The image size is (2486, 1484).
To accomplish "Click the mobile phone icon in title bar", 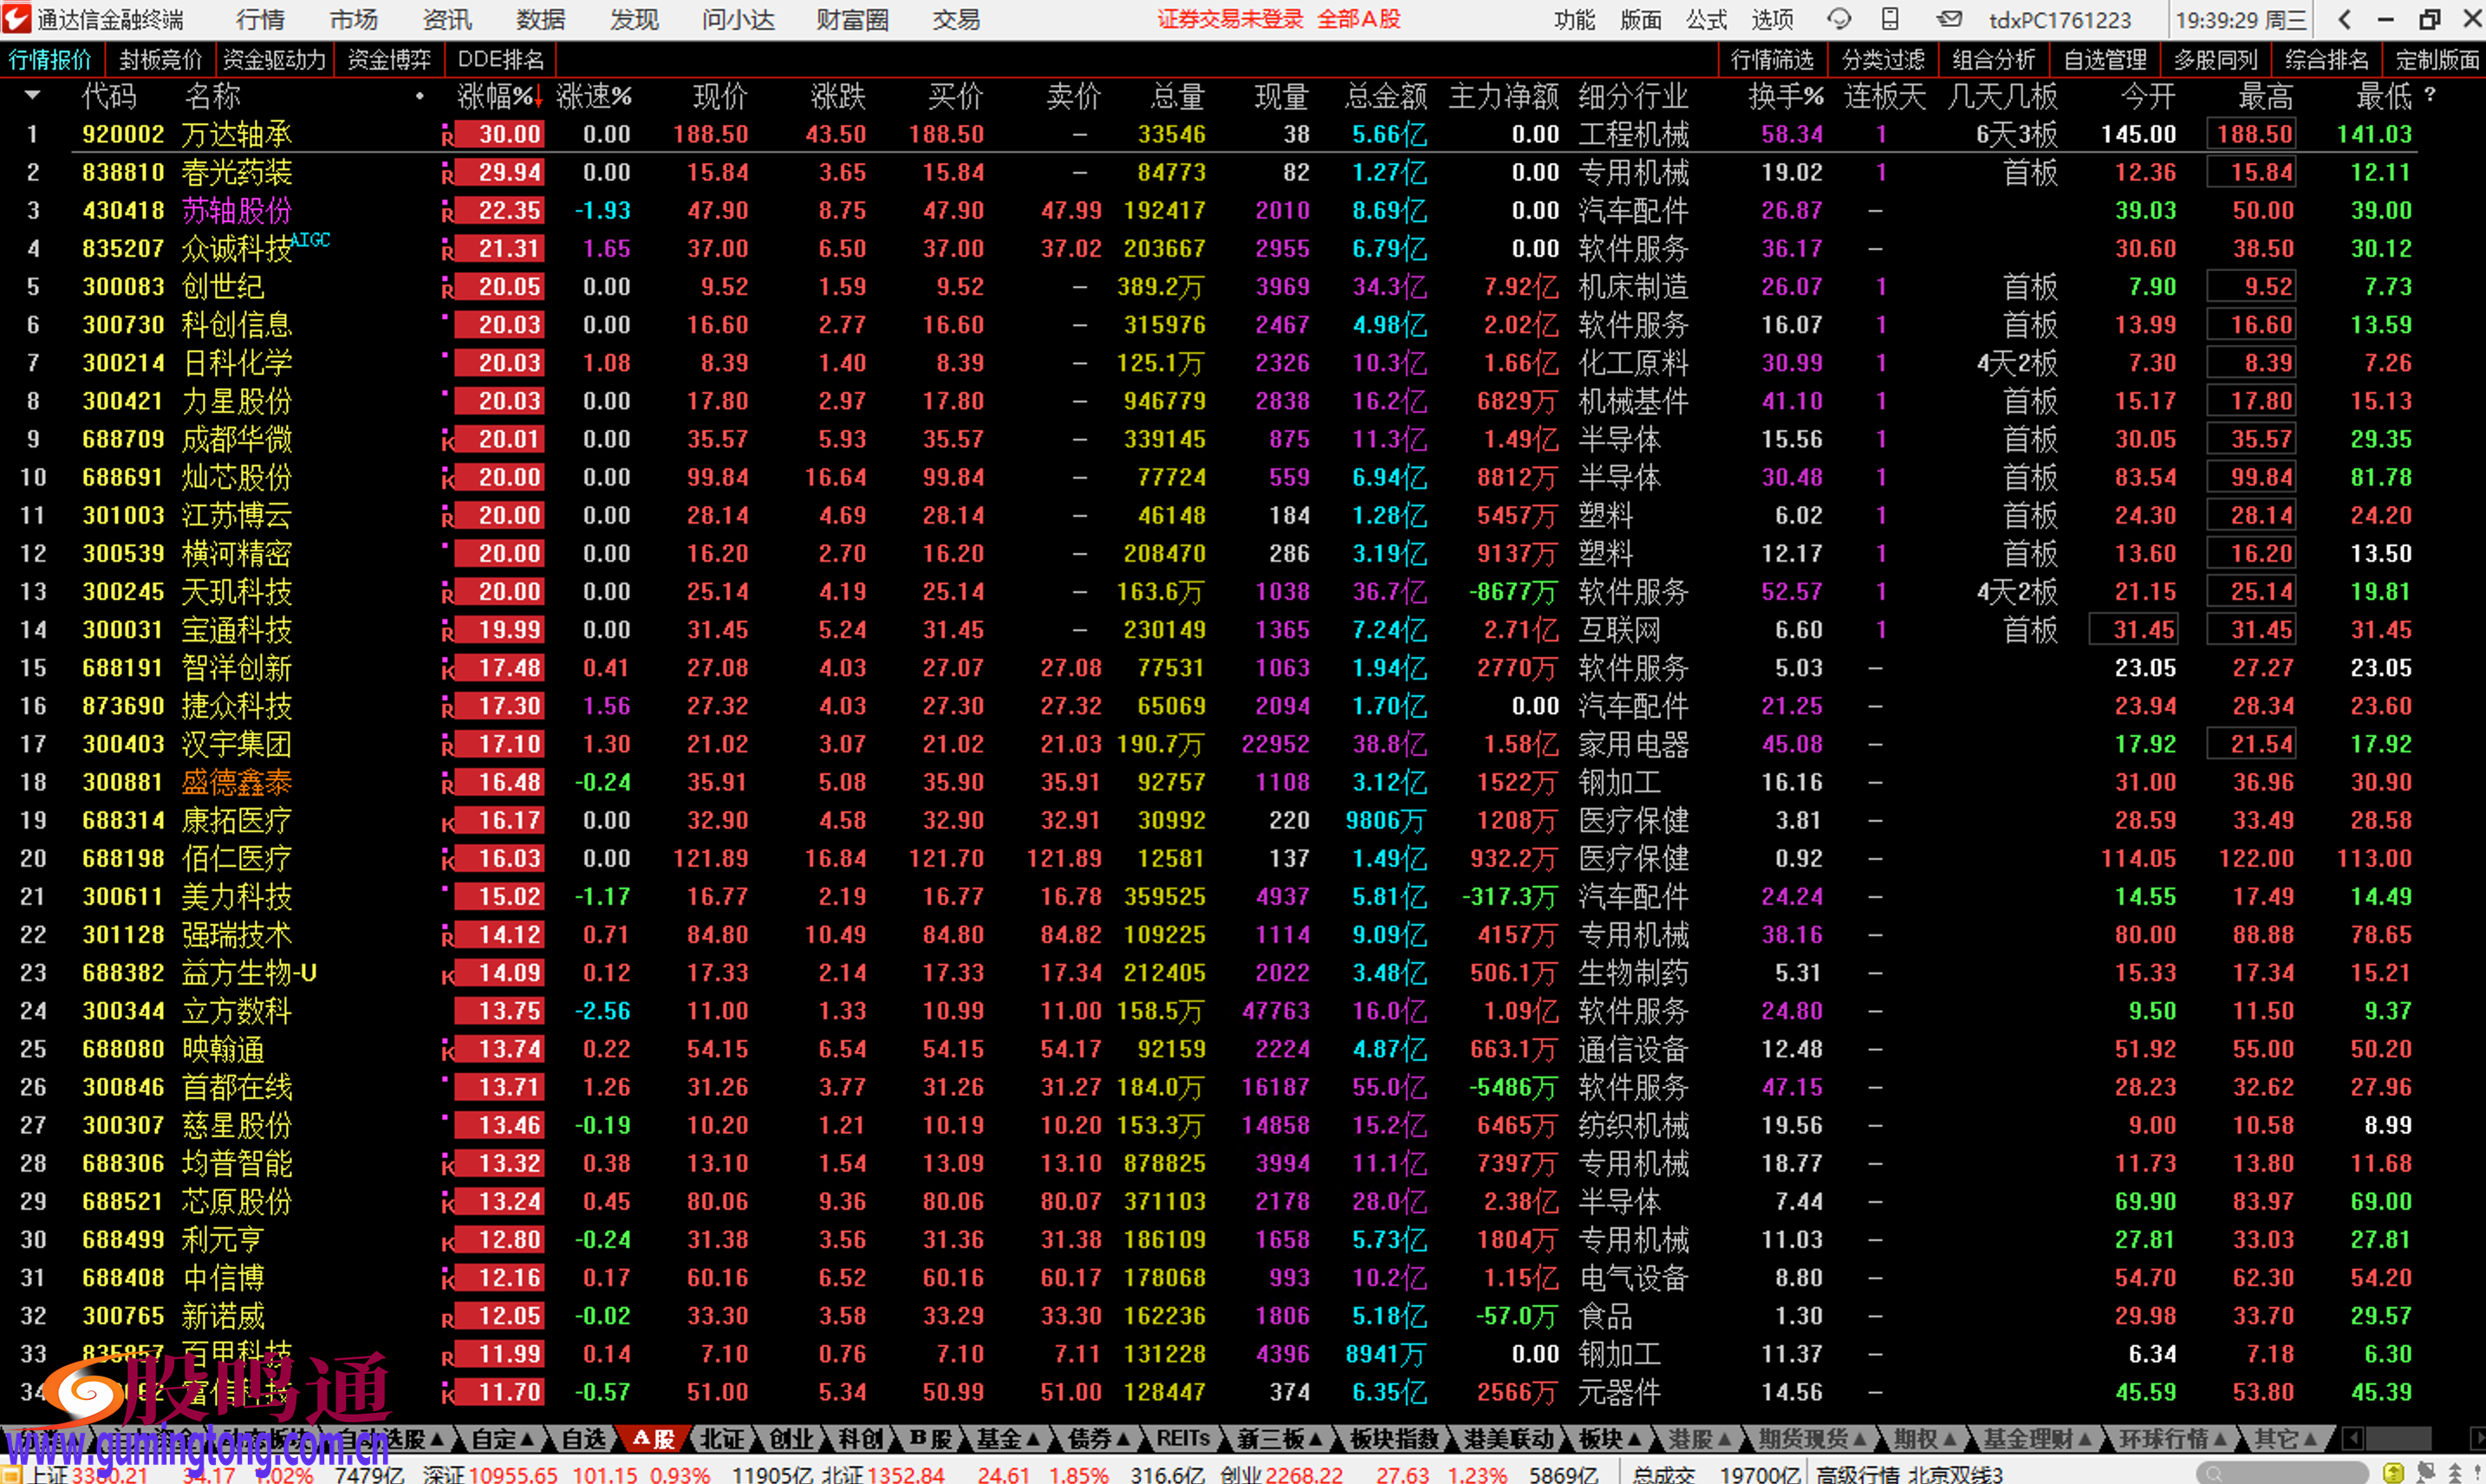I will tap(1890, 19).
